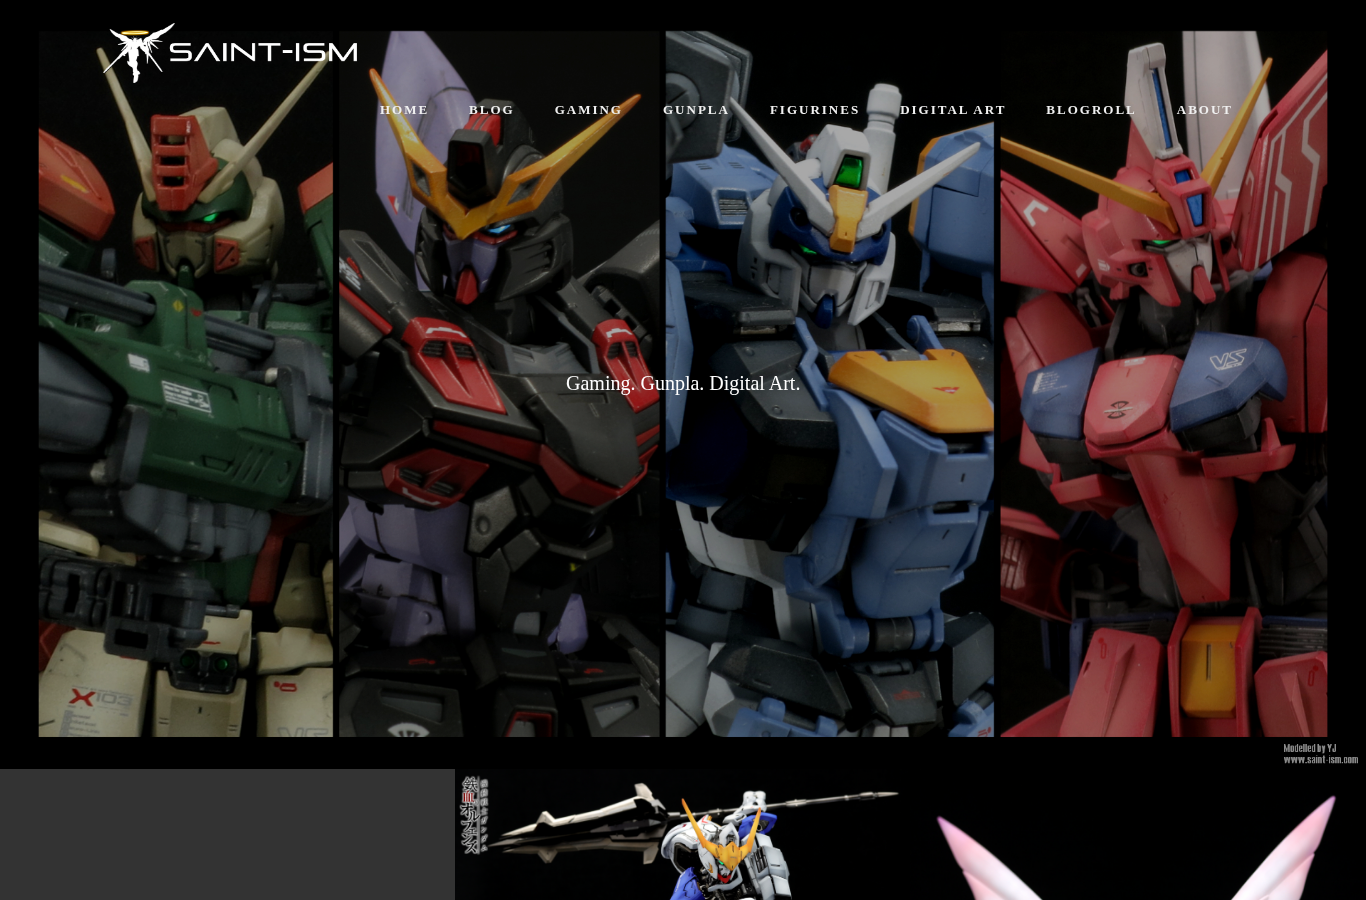Click the dark gray empty tile

[x=227, y=835]
